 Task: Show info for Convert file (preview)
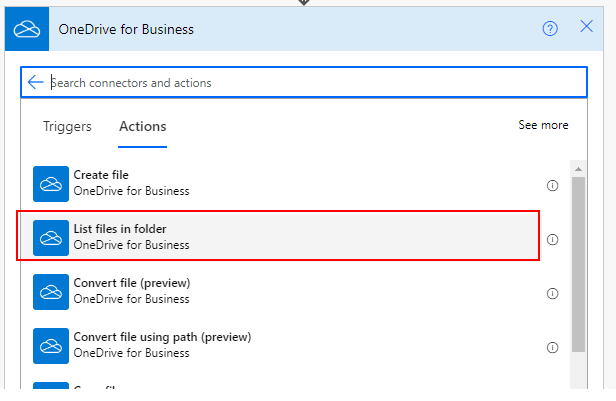click(552, 293)
